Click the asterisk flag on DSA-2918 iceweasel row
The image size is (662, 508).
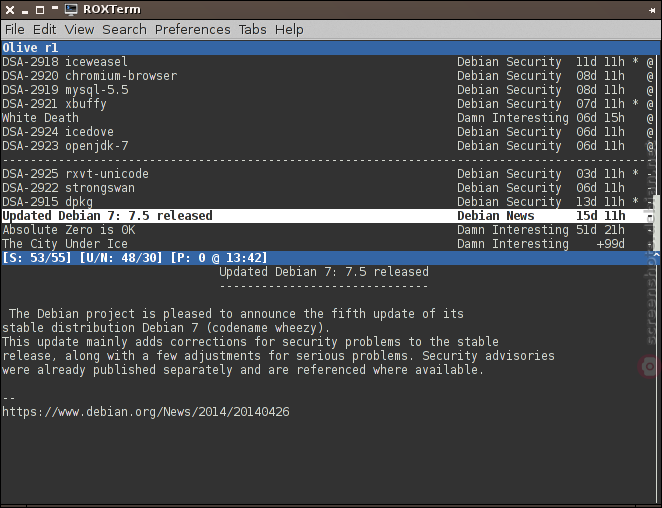pos(635,62)
